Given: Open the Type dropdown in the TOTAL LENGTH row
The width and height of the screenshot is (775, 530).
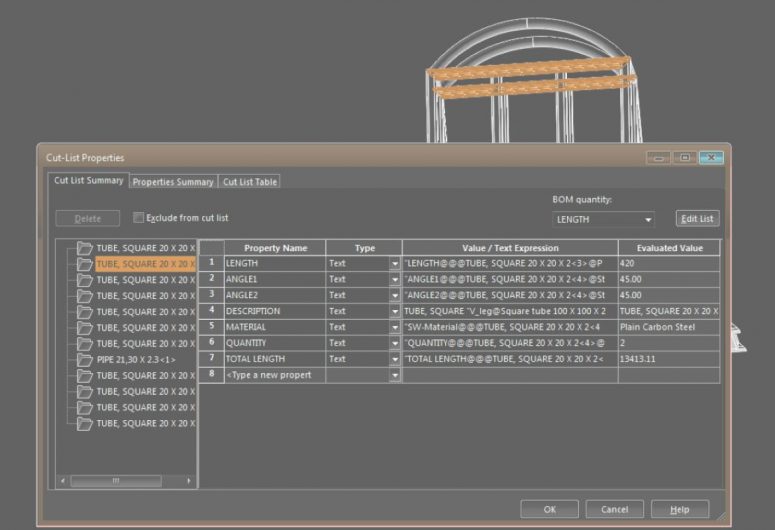Looking at the screenshot, I should point(394,359).
